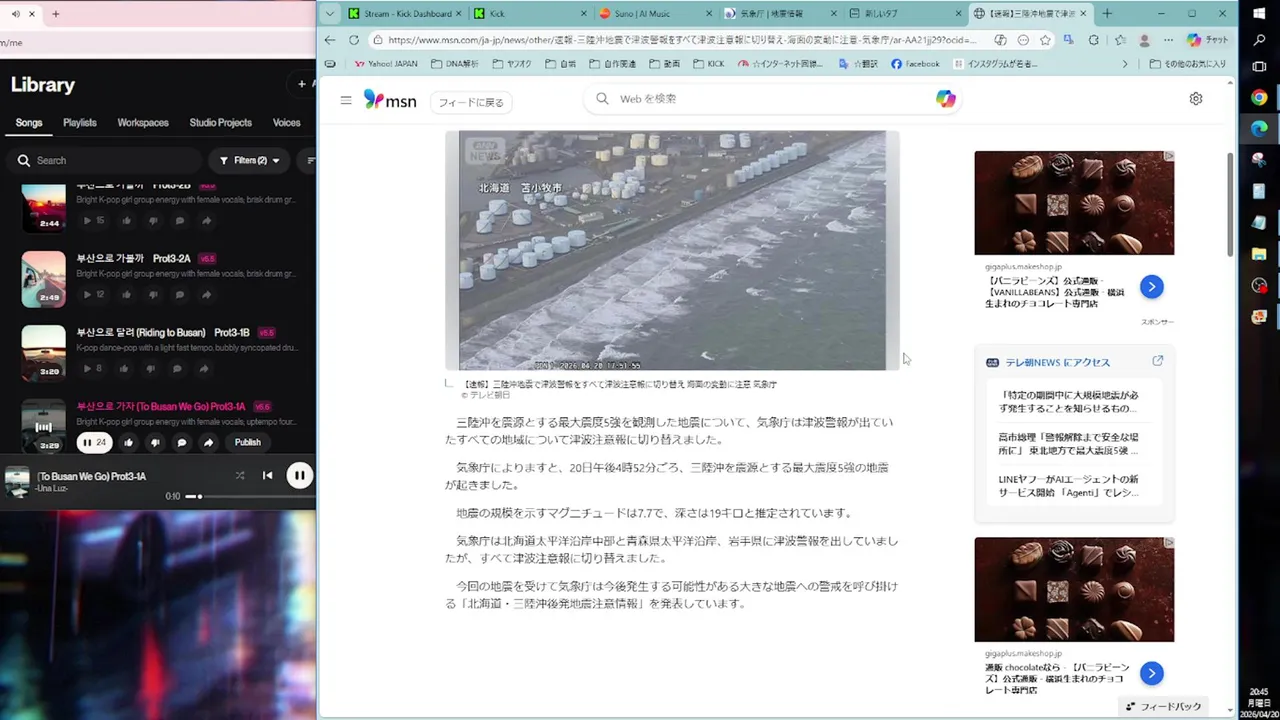Open the Filters (2) dropdown in Library
Screen dimensions: 1280x720
coord(249,160)
